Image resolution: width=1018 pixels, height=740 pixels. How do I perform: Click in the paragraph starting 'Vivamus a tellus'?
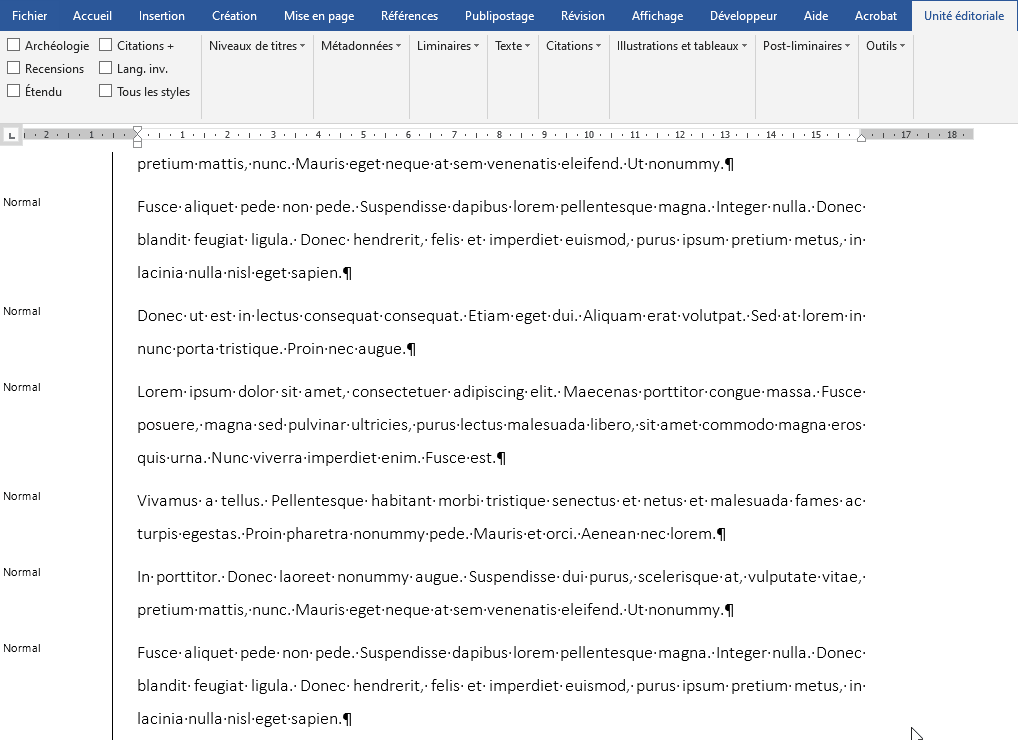click(501, 517)
